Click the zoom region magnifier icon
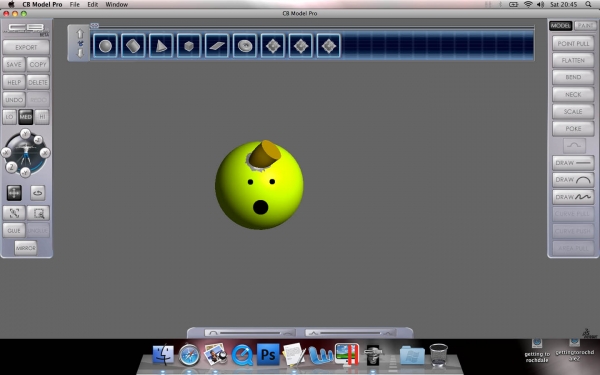600x375 pixels. (x=38, y=213)
